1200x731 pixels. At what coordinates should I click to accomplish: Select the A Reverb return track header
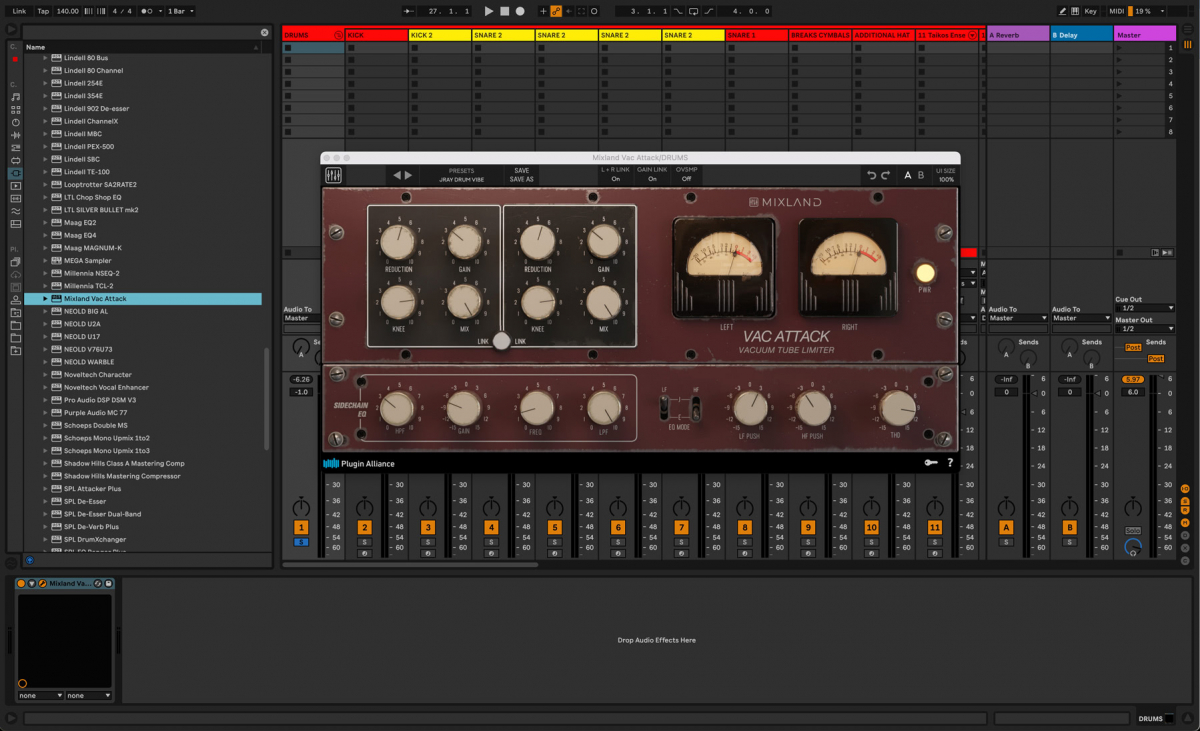[1017, 35]
